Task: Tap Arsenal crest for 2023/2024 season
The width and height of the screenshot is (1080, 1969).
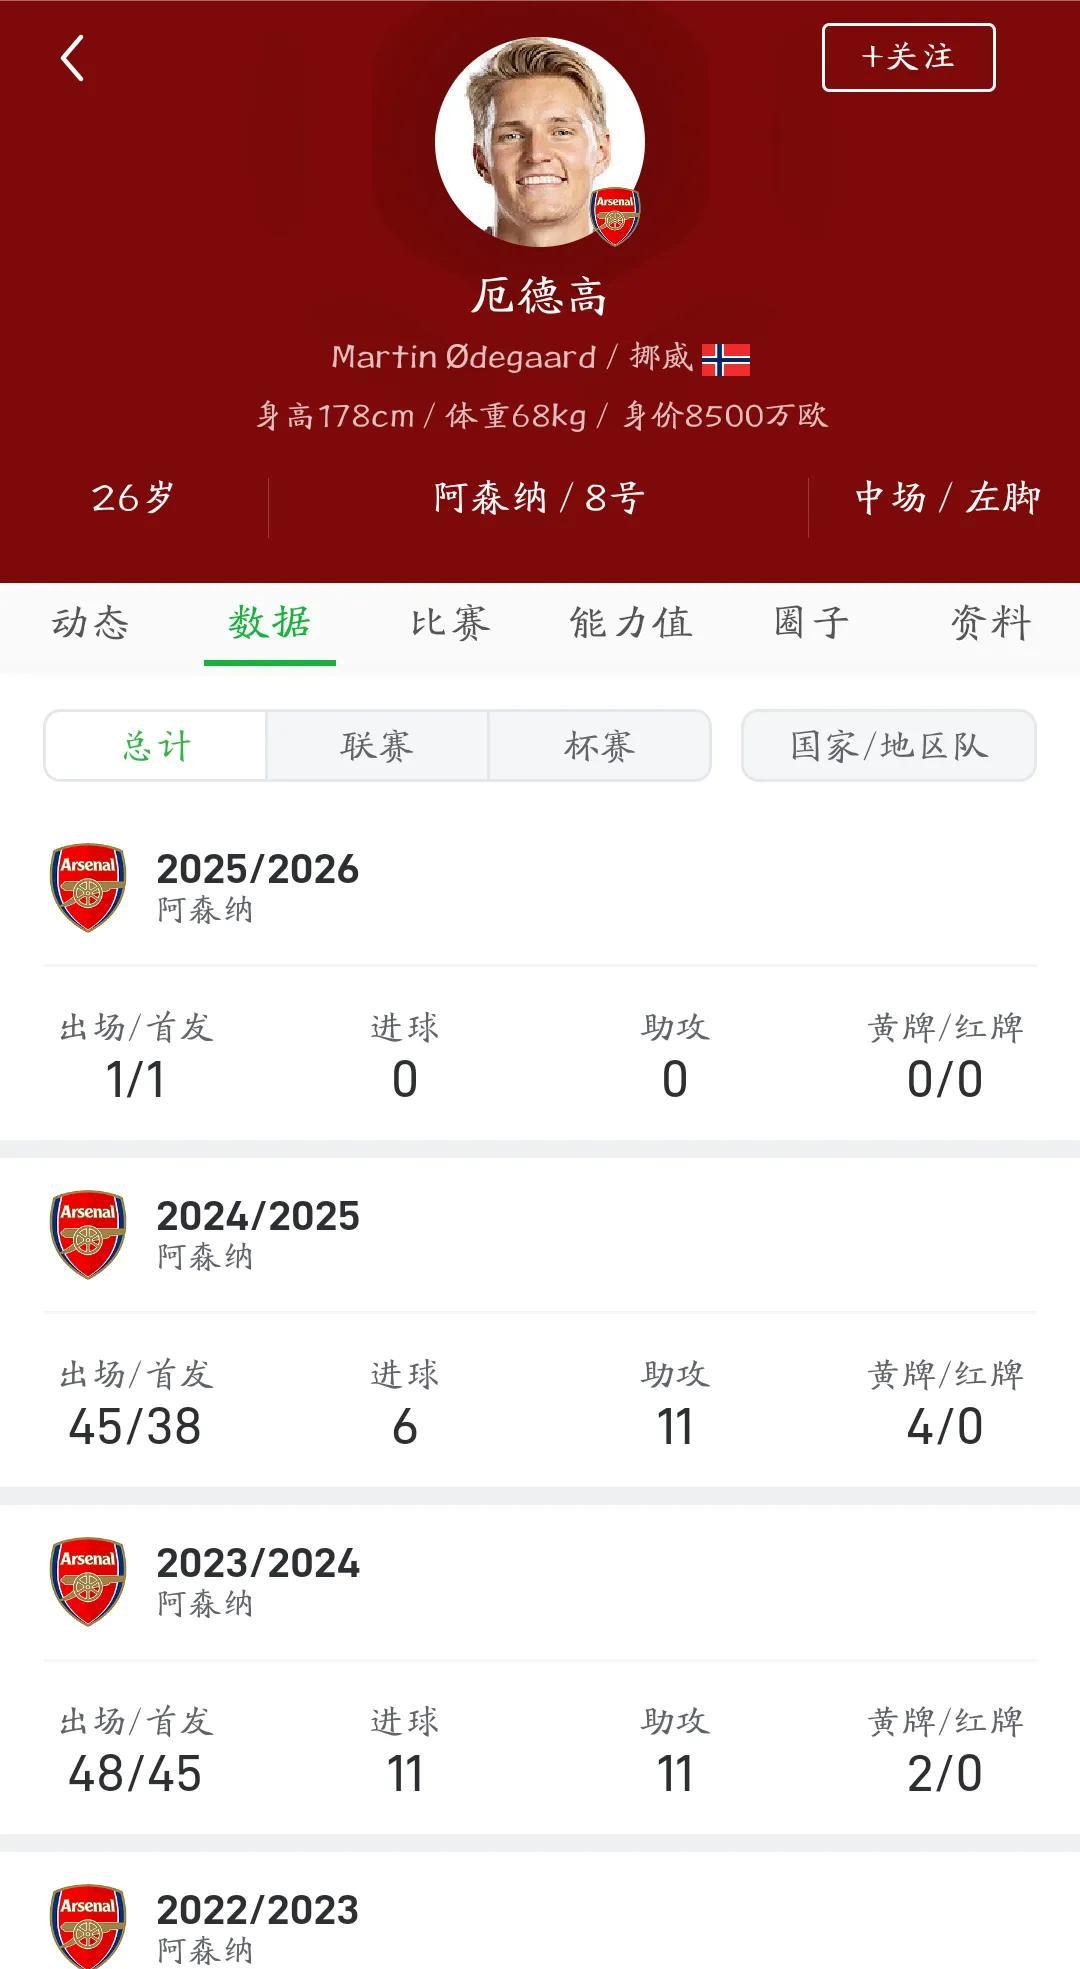Action: (x=88, y=1581)
